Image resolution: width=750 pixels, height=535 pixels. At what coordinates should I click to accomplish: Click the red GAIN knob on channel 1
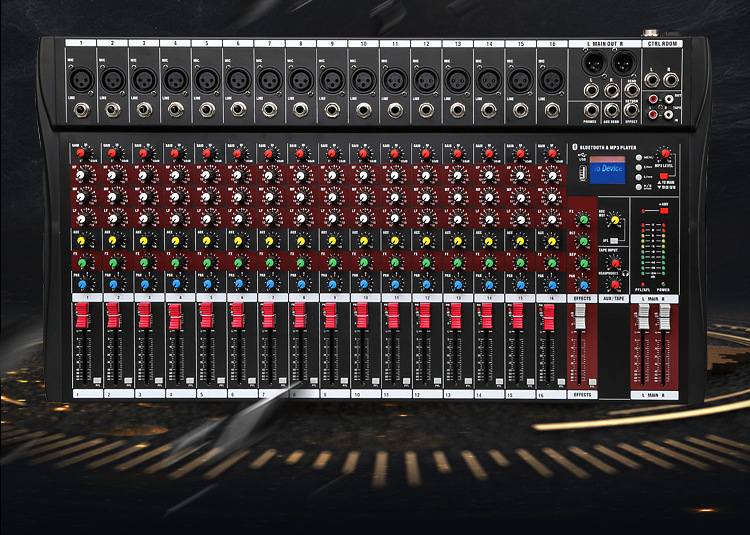point(83,153)
